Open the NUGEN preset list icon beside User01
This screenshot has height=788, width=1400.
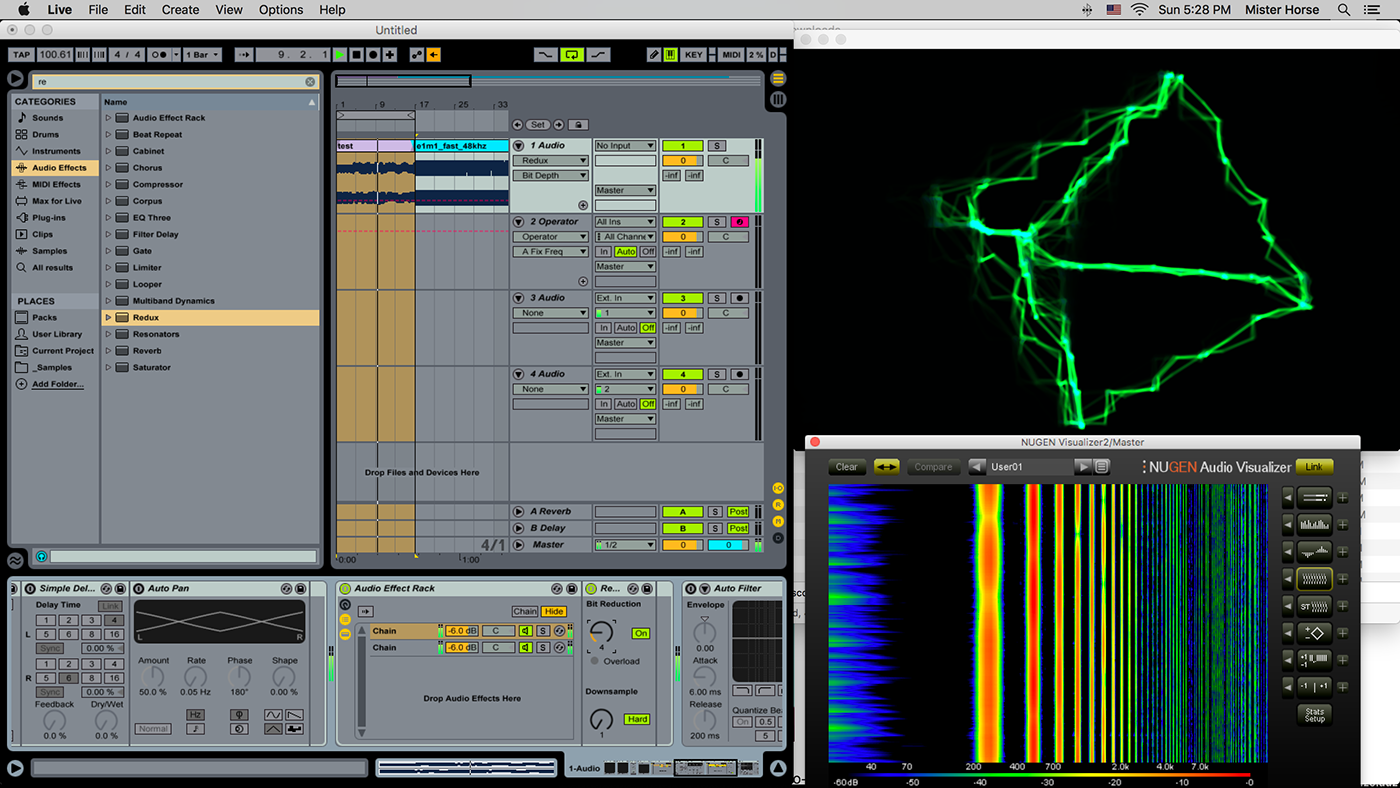coord(1101,467)
